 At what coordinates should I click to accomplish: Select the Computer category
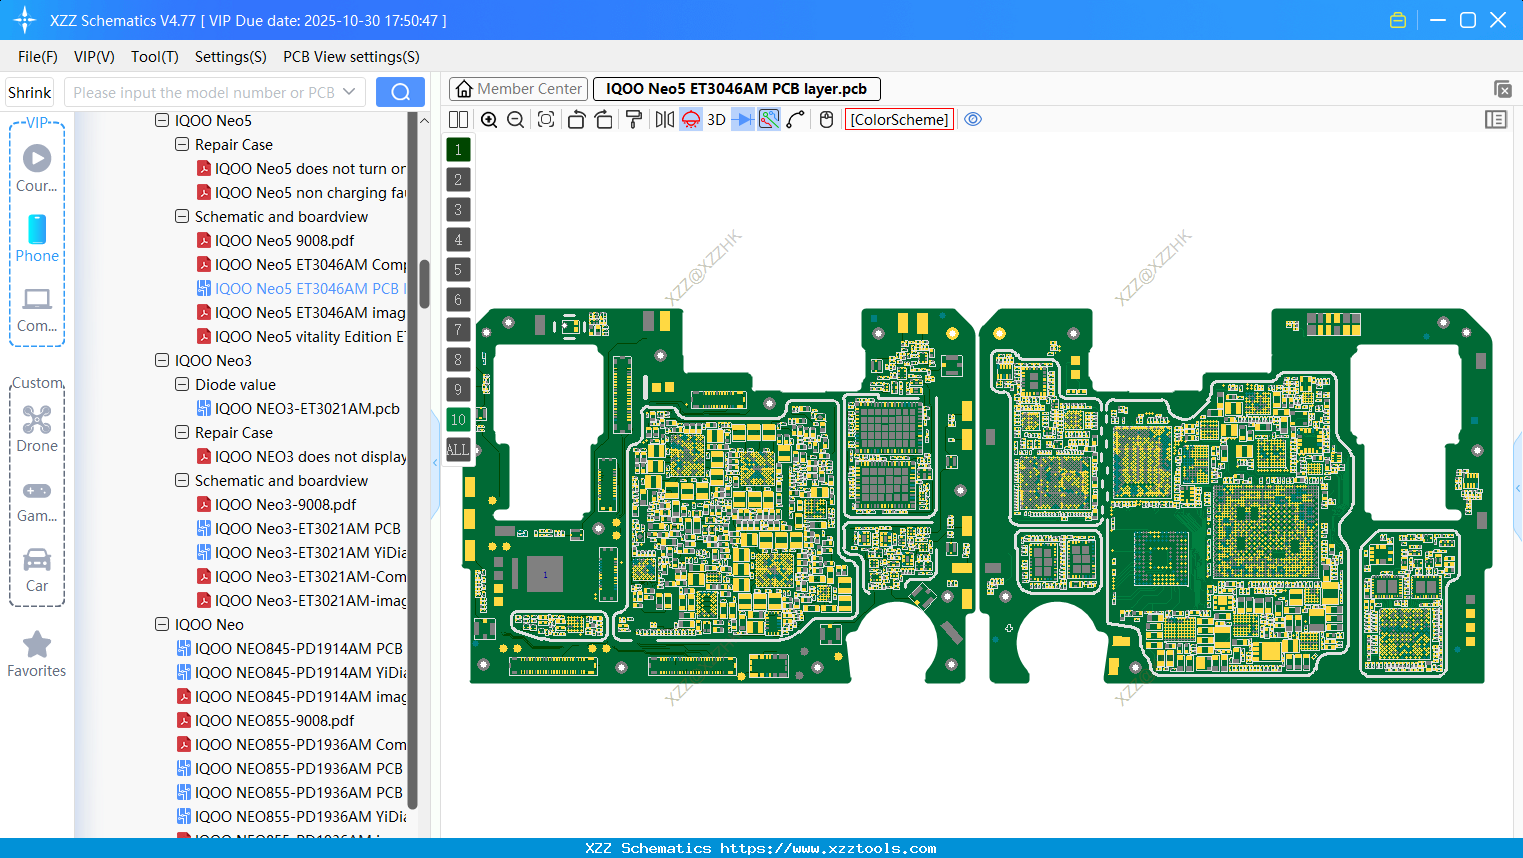tap(37, 310)
